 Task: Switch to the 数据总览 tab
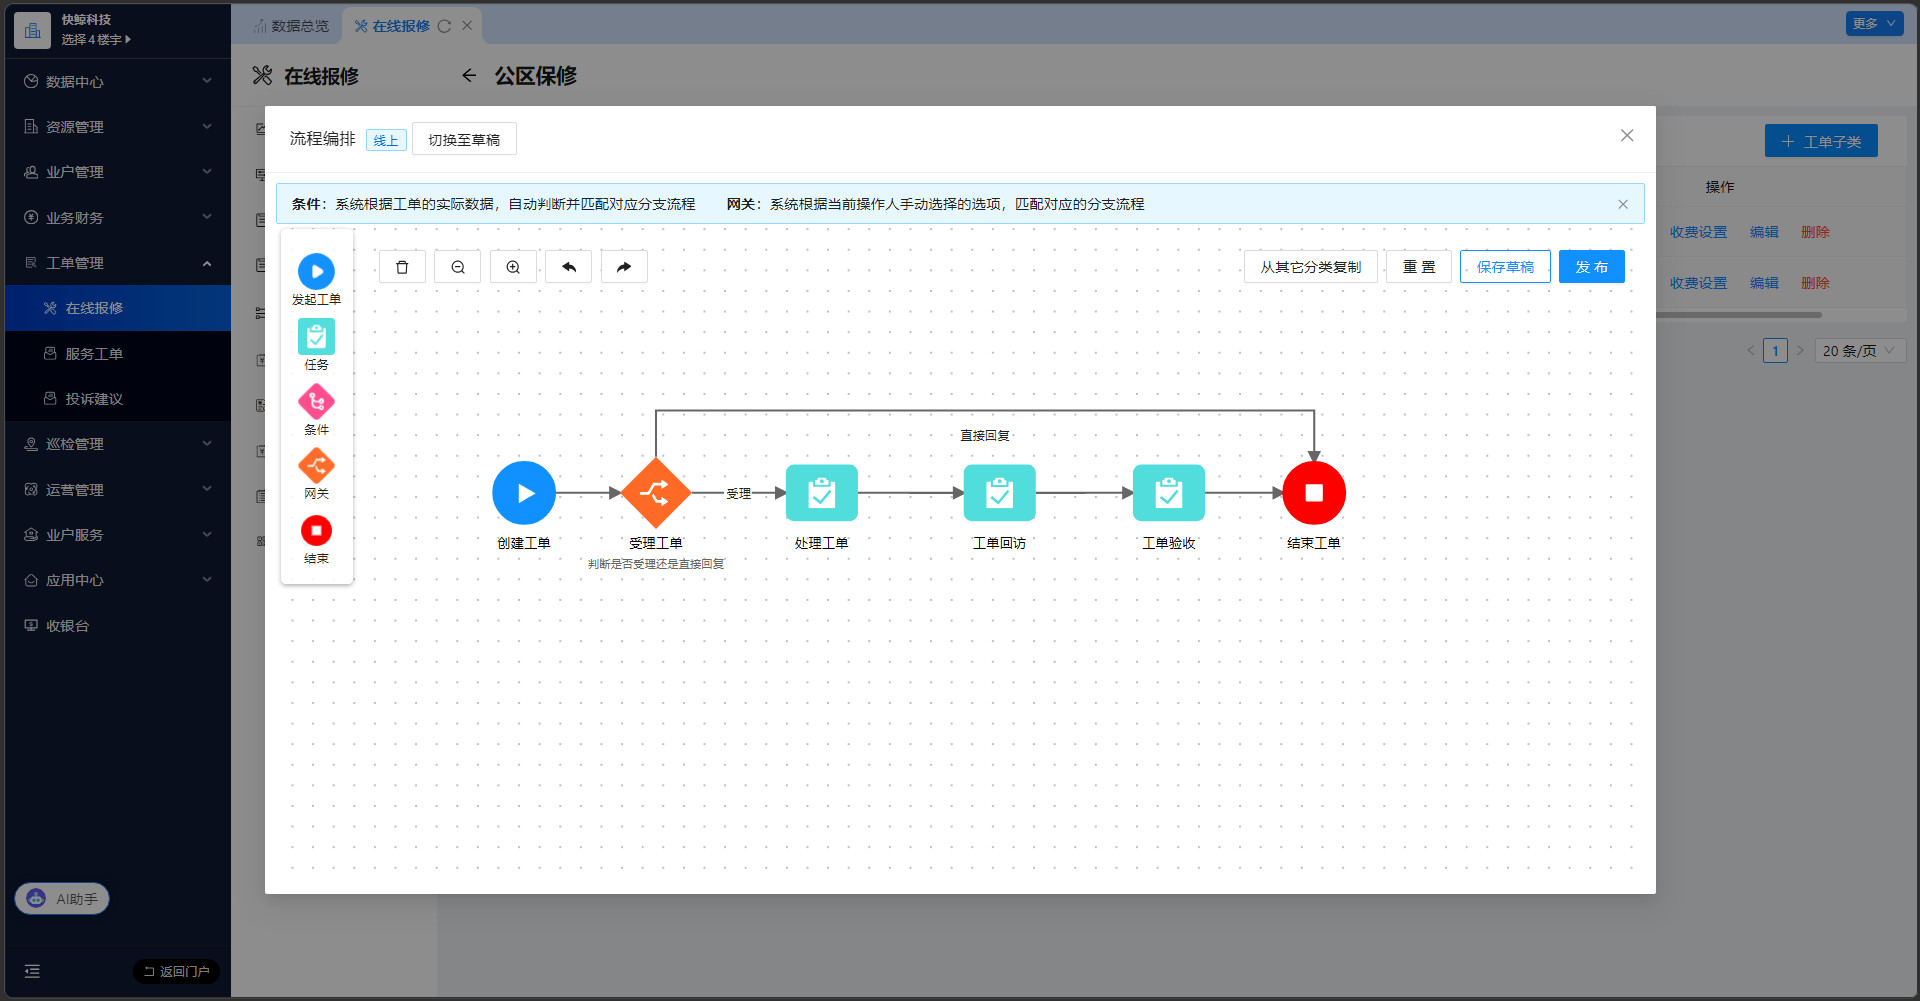(291, 26)
